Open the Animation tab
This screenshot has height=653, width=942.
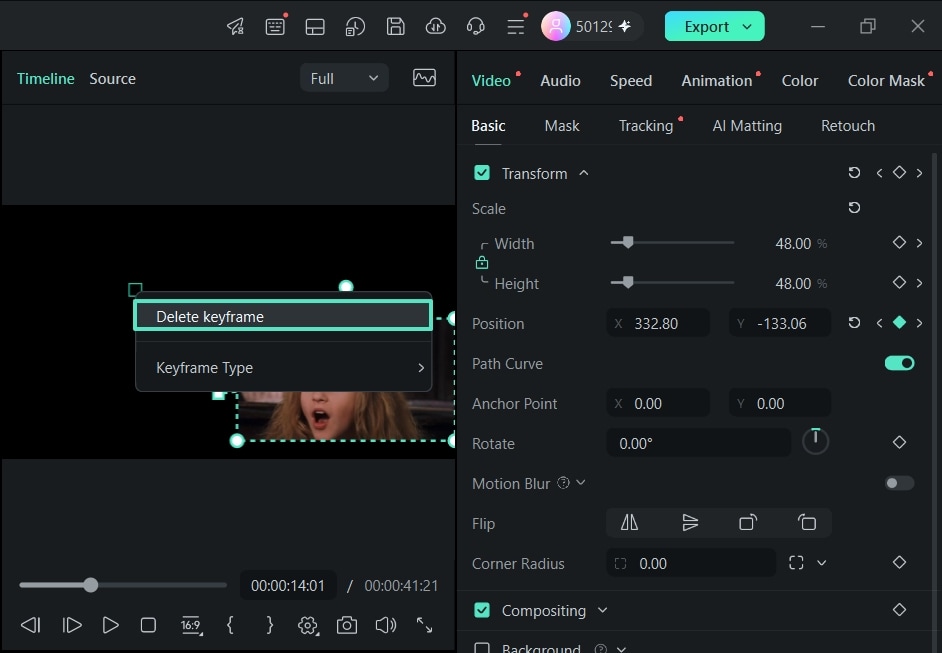716,80
